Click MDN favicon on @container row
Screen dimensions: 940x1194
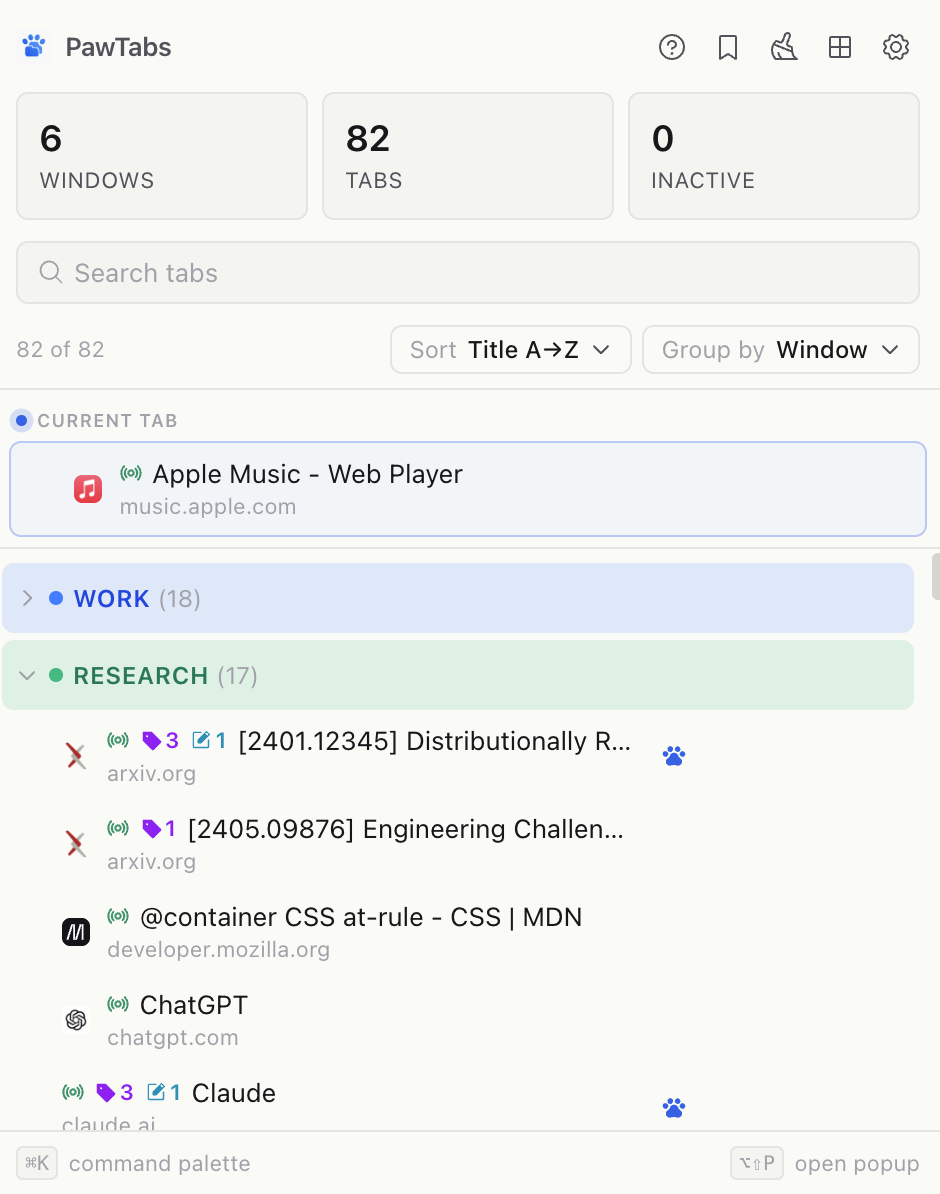click(75, 932)
